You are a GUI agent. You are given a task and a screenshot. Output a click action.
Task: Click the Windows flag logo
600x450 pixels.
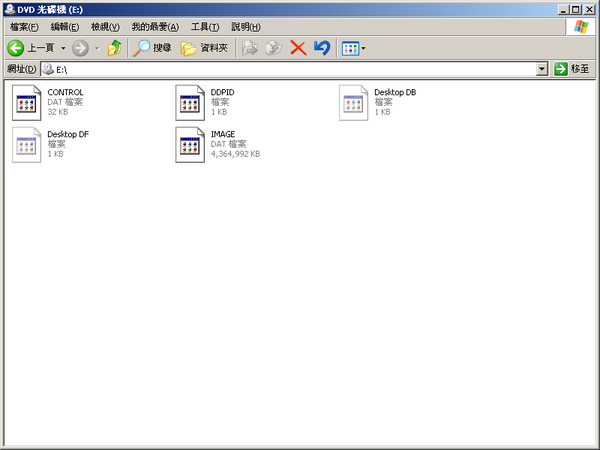tap(580, 27)
